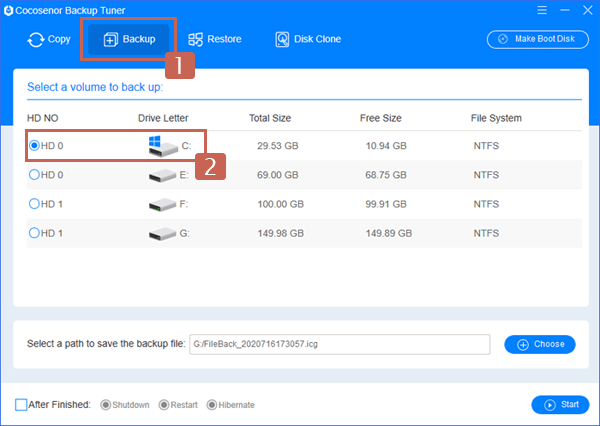Click the F: drive icon
The width and height of the screenshot is (600, 426).
tap(163, 205)
